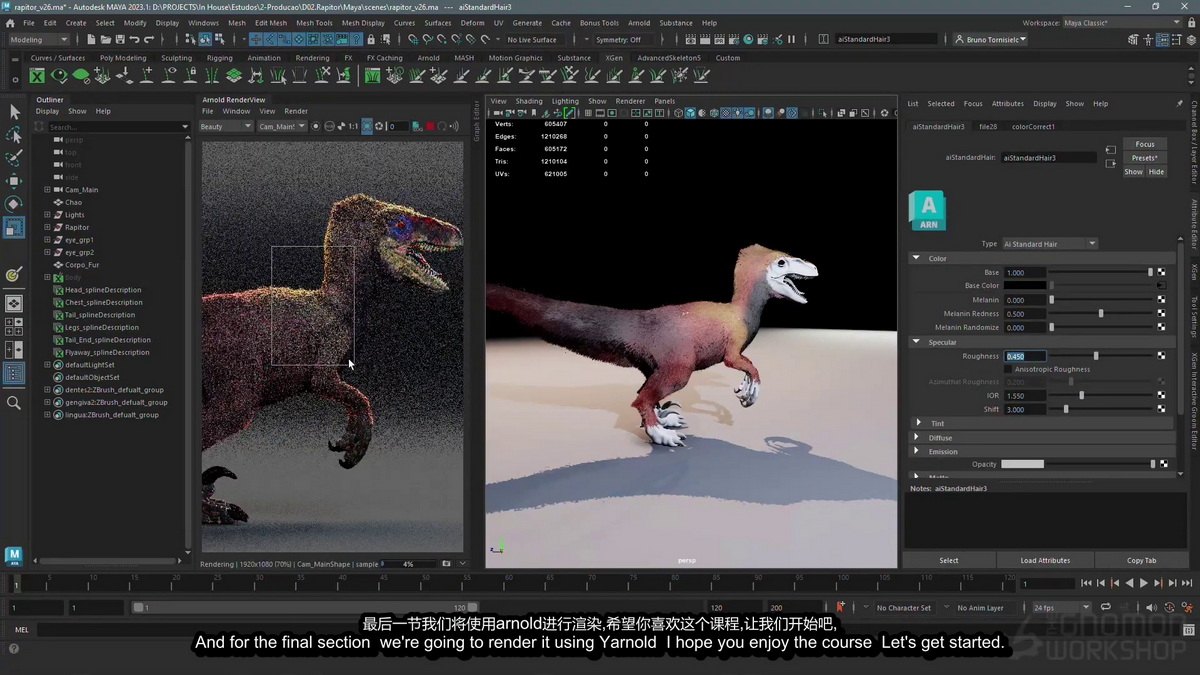This screenshot has height=675, width=1200.
Task: Open the Mesh Tools menu
Action: click(x=314, y=23)
